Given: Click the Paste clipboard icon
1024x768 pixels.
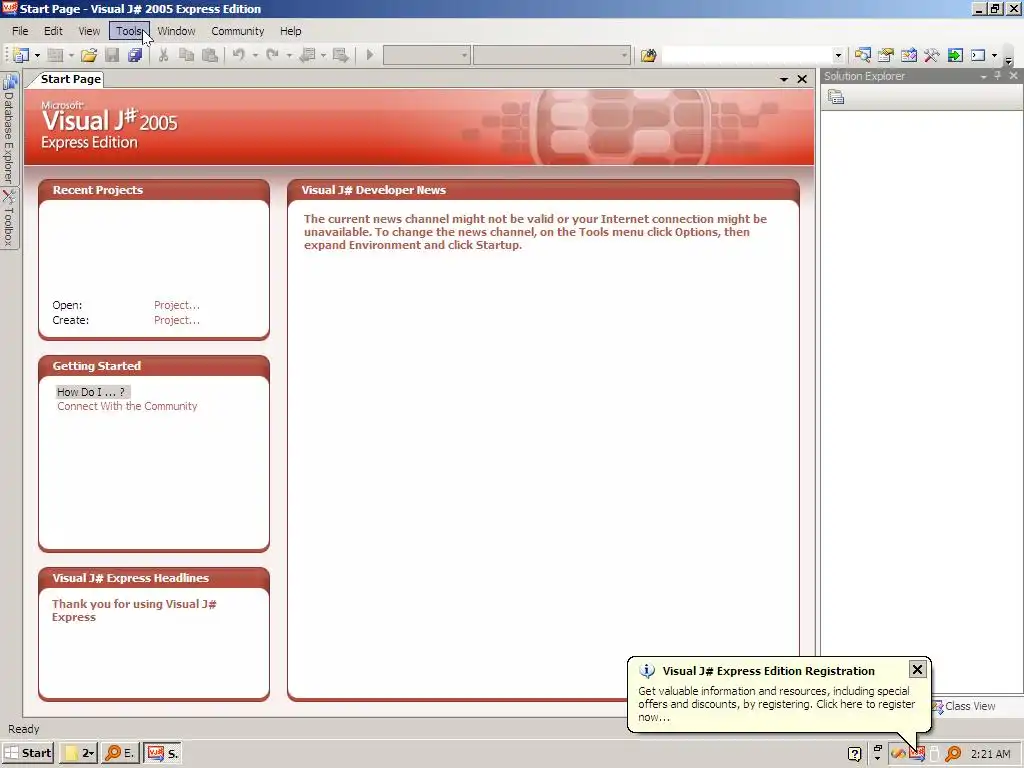Looking at the screenshot, I should (x=210, y=56).
